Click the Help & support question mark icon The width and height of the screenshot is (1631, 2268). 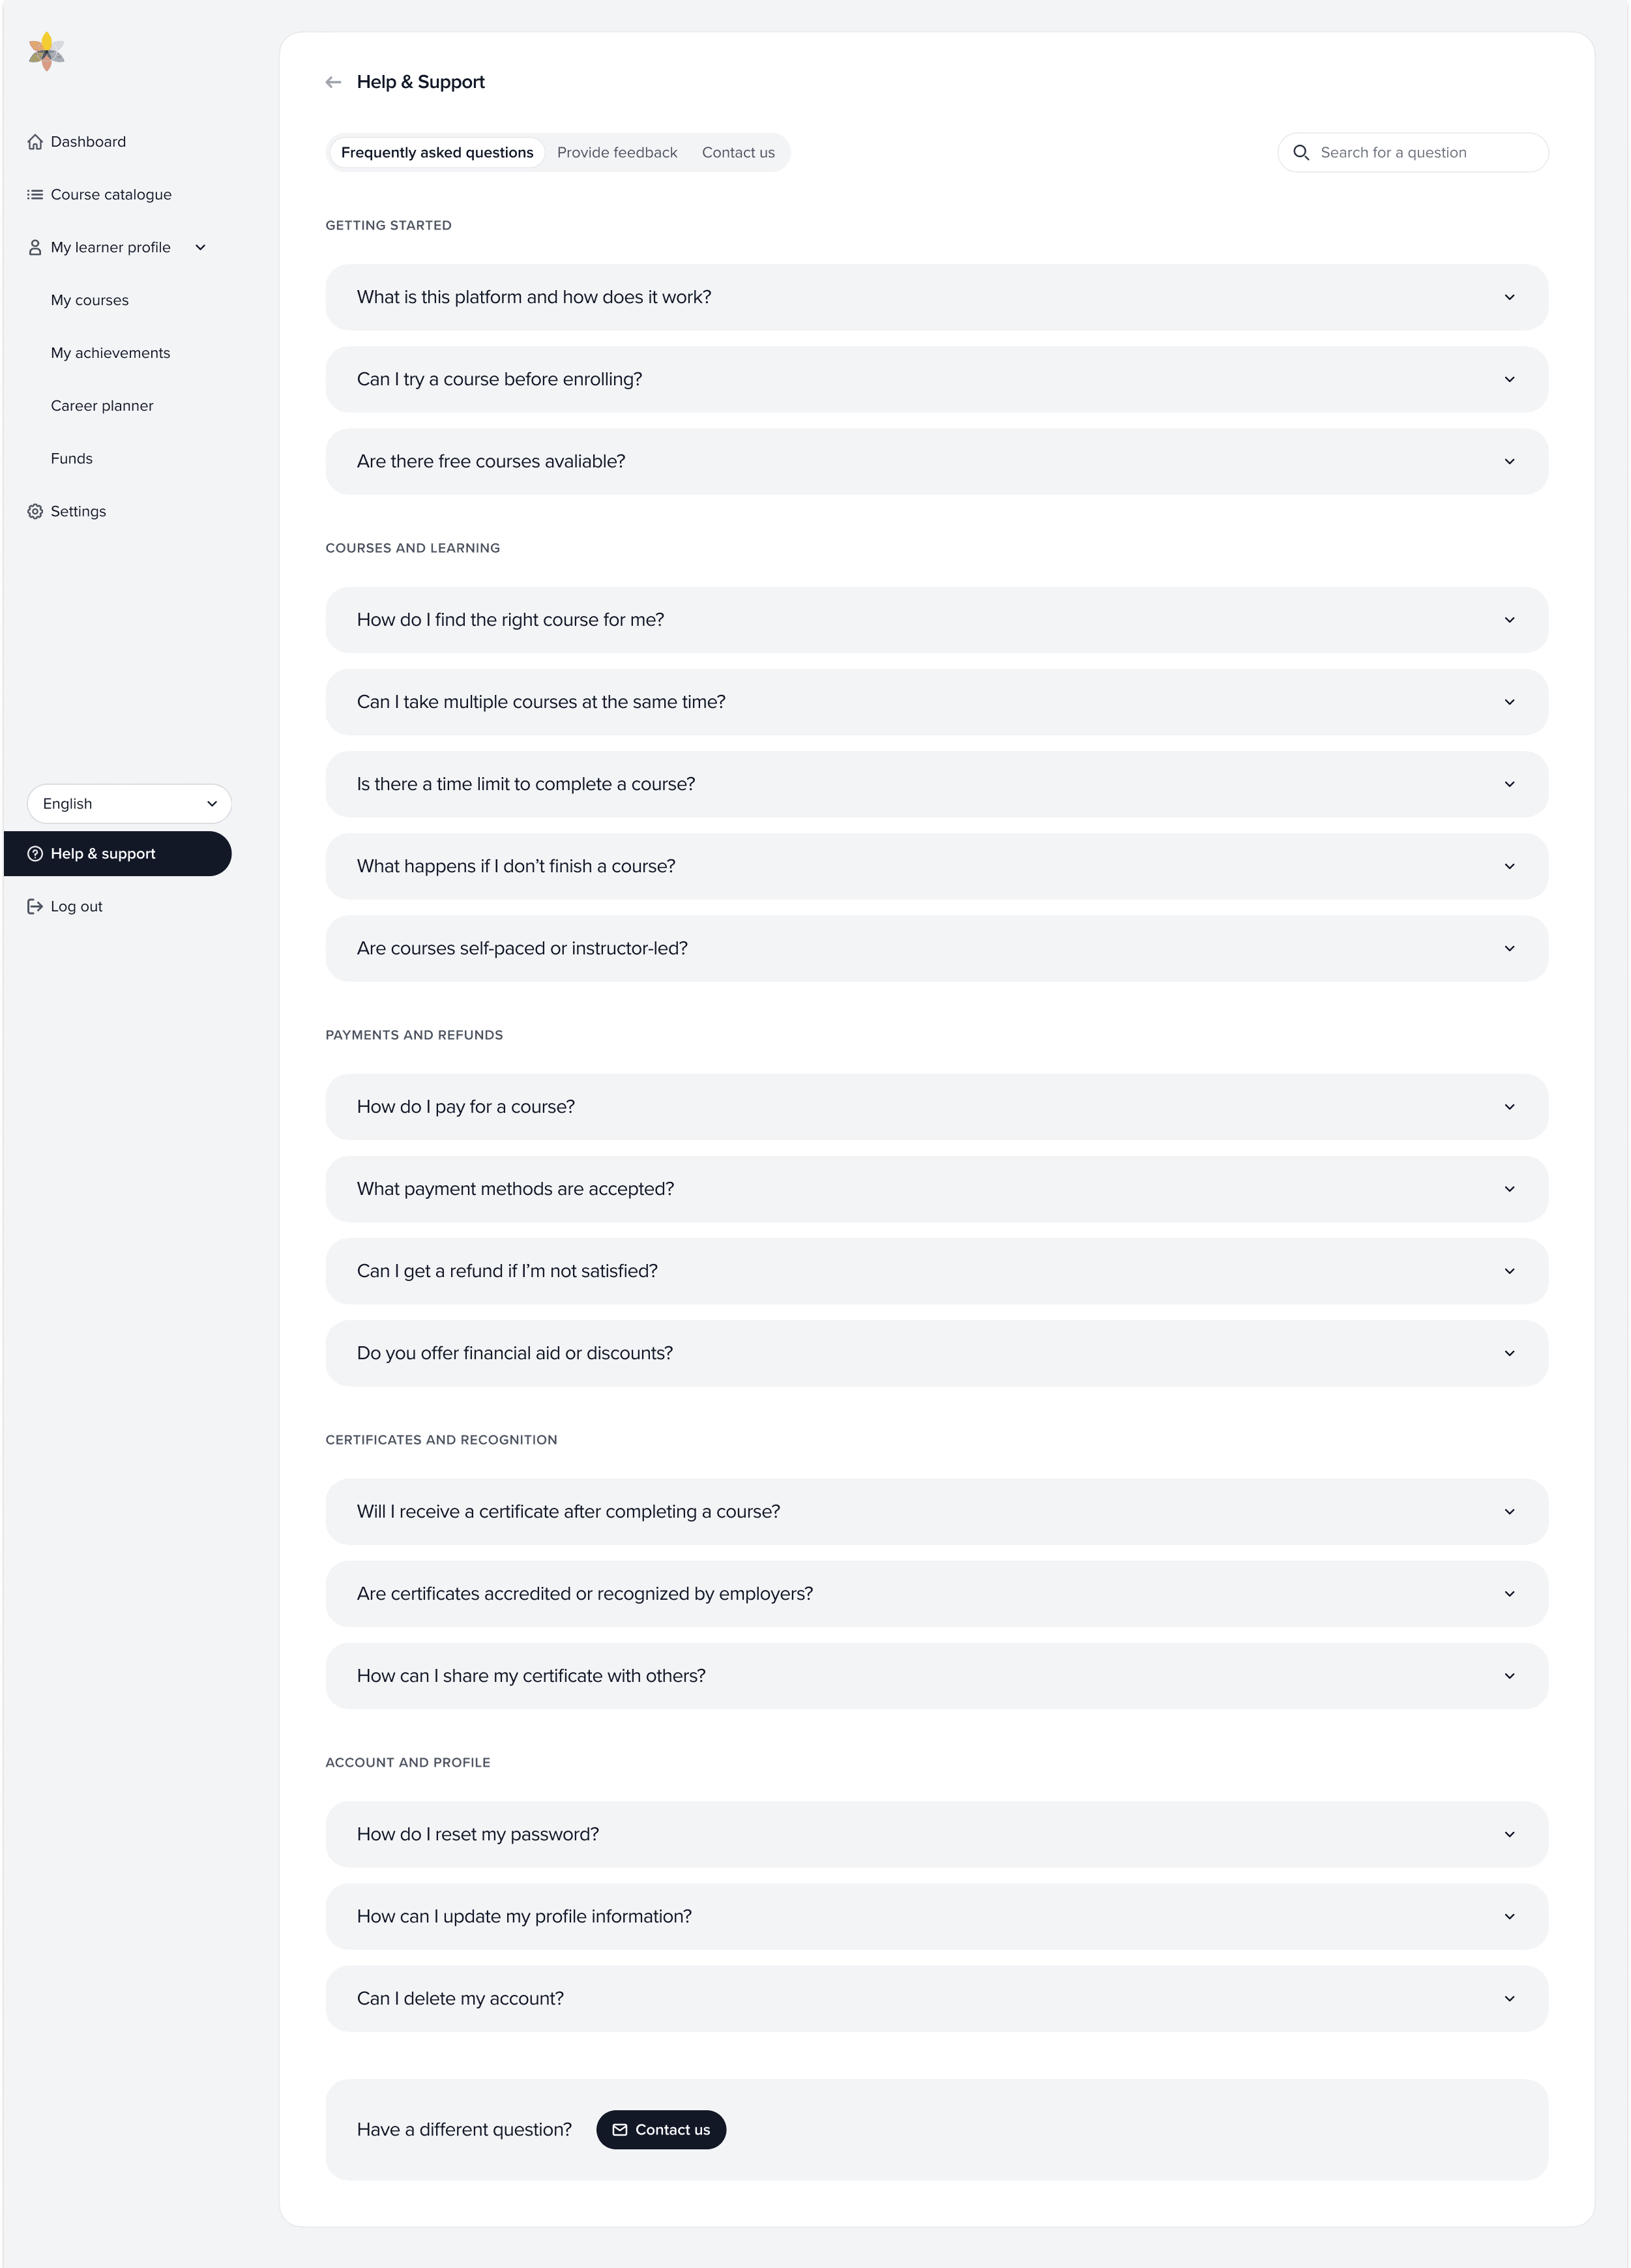pos(36,853)
